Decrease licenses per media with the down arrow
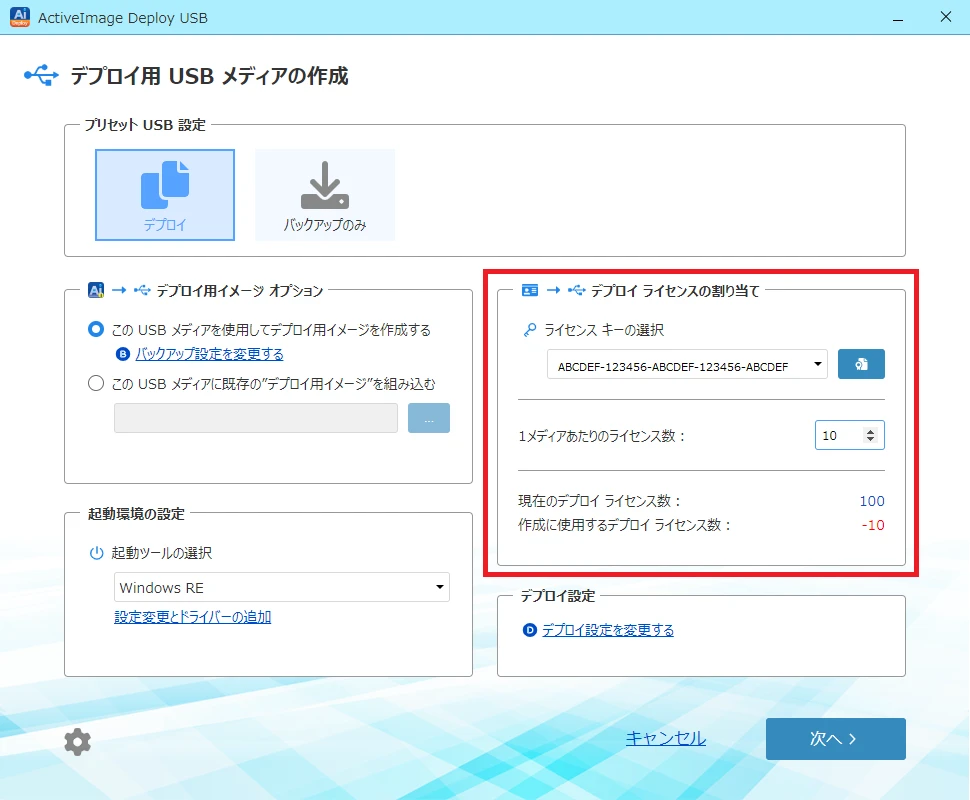The width and height of the screenshot is (970, 800). [x=870, y=439]
